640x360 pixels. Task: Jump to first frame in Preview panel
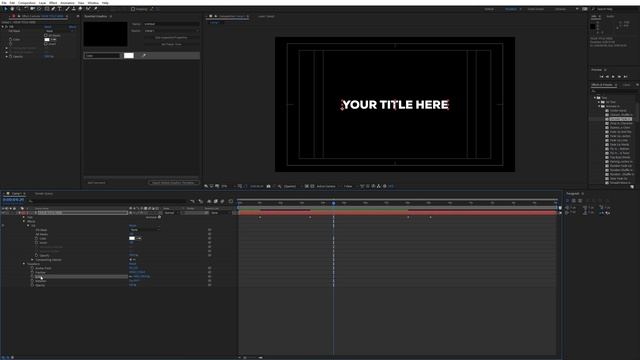(x=602, y=77)
